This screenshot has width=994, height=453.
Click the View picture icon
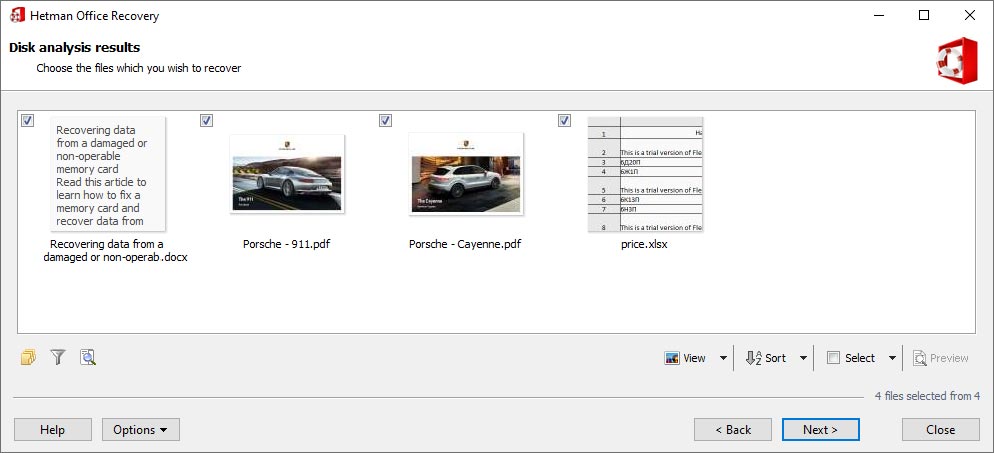coord(672,358)
